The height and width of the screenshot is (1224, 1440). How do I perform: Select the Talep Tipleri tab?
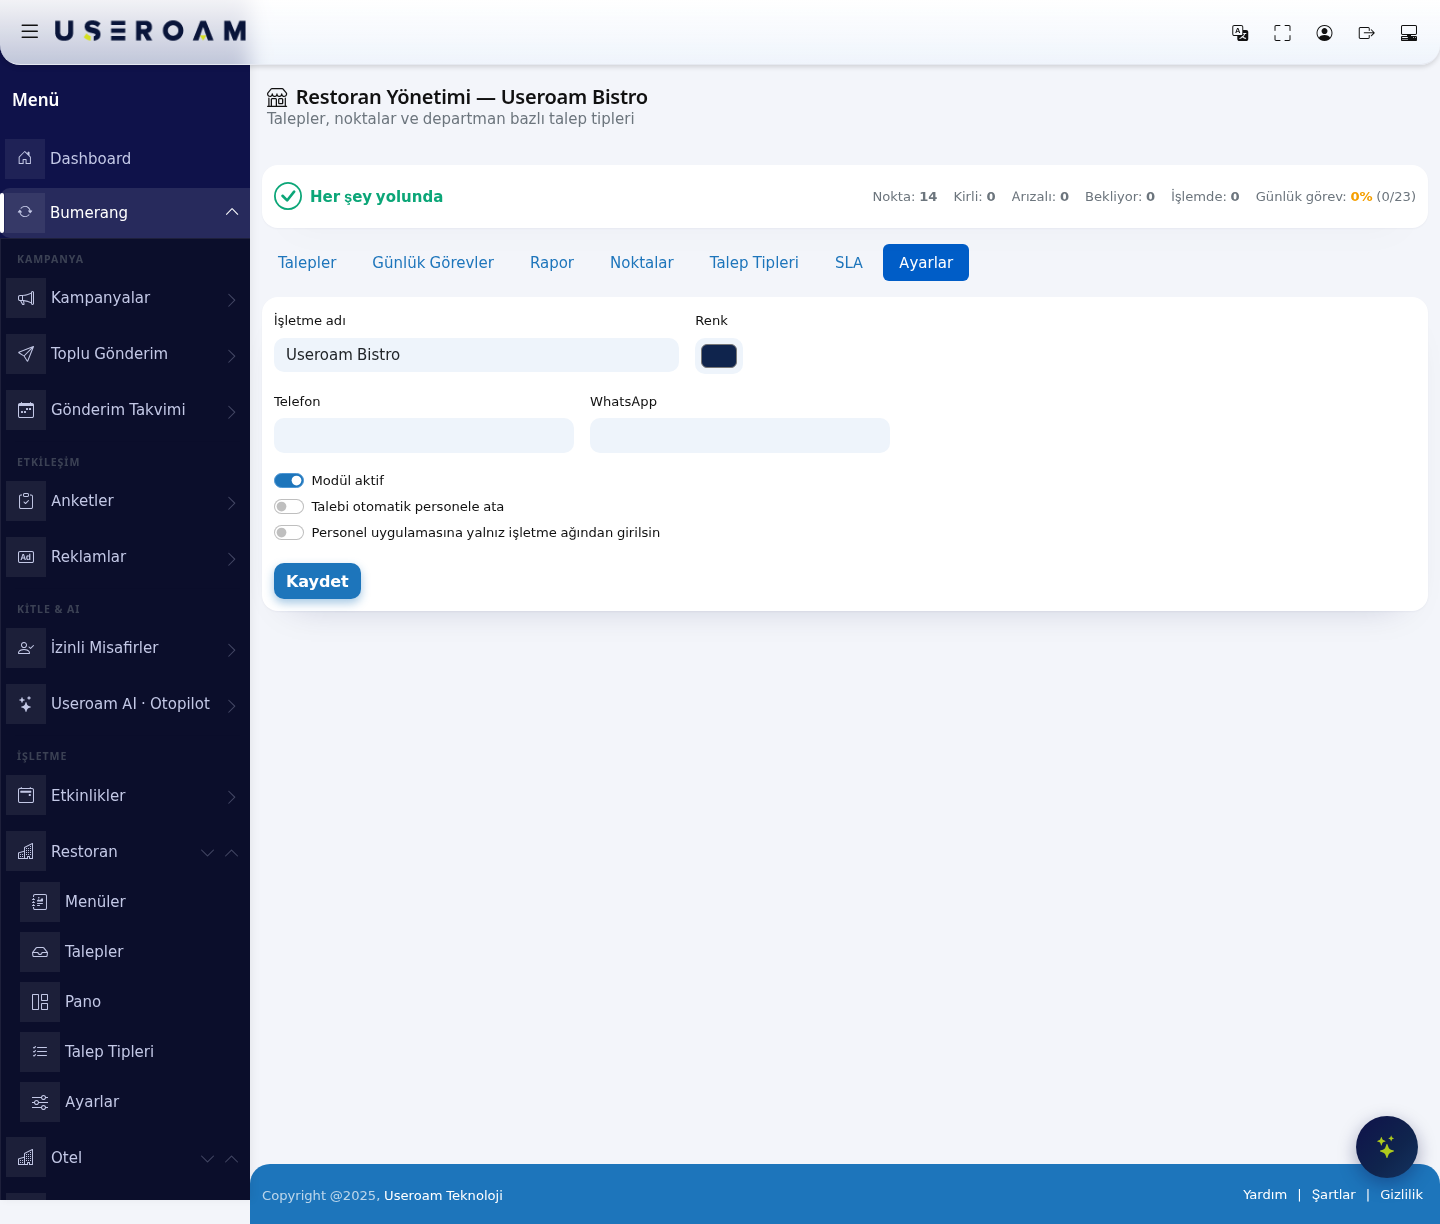pyautogui.click(x=754, y=263)
